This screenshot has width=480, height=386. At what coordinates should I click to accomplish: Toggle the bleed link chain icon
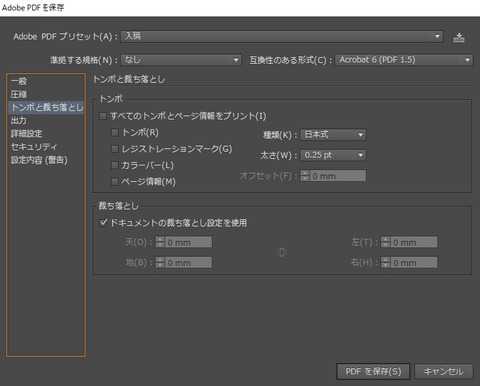pos(282,252)
